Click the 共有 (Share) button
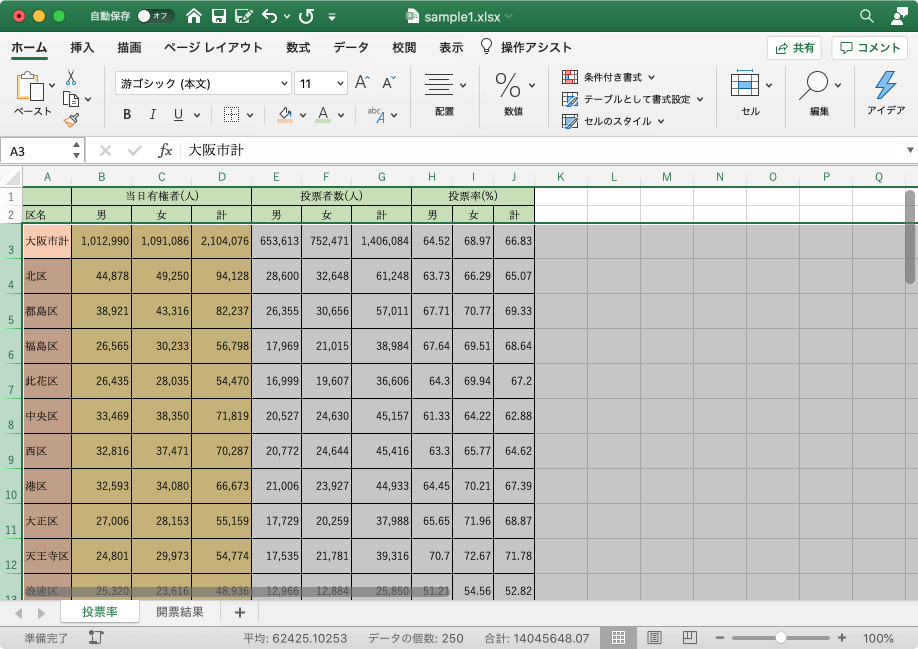 (x=794, y=47)
